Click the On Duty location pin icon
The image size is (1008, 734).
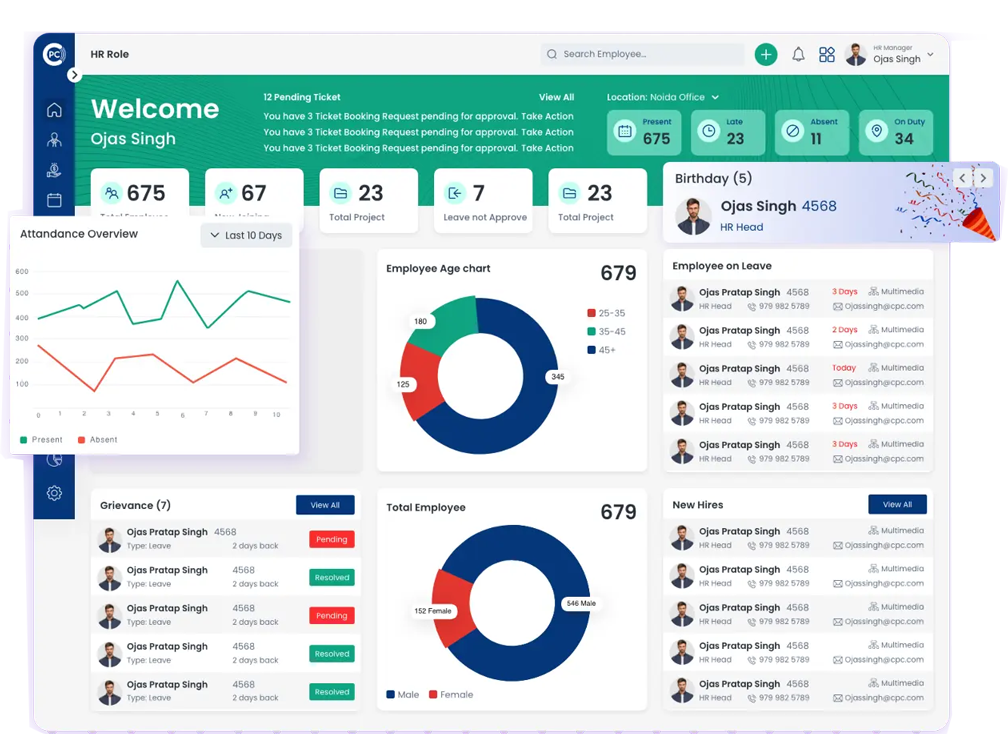[877, 132]
